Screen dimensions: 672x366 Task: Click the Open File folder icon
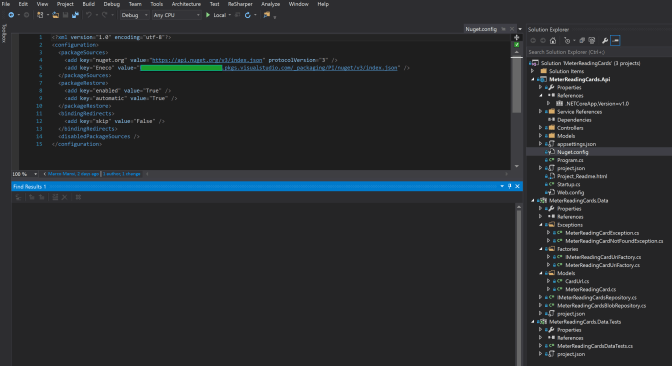(x=55, y=15)
